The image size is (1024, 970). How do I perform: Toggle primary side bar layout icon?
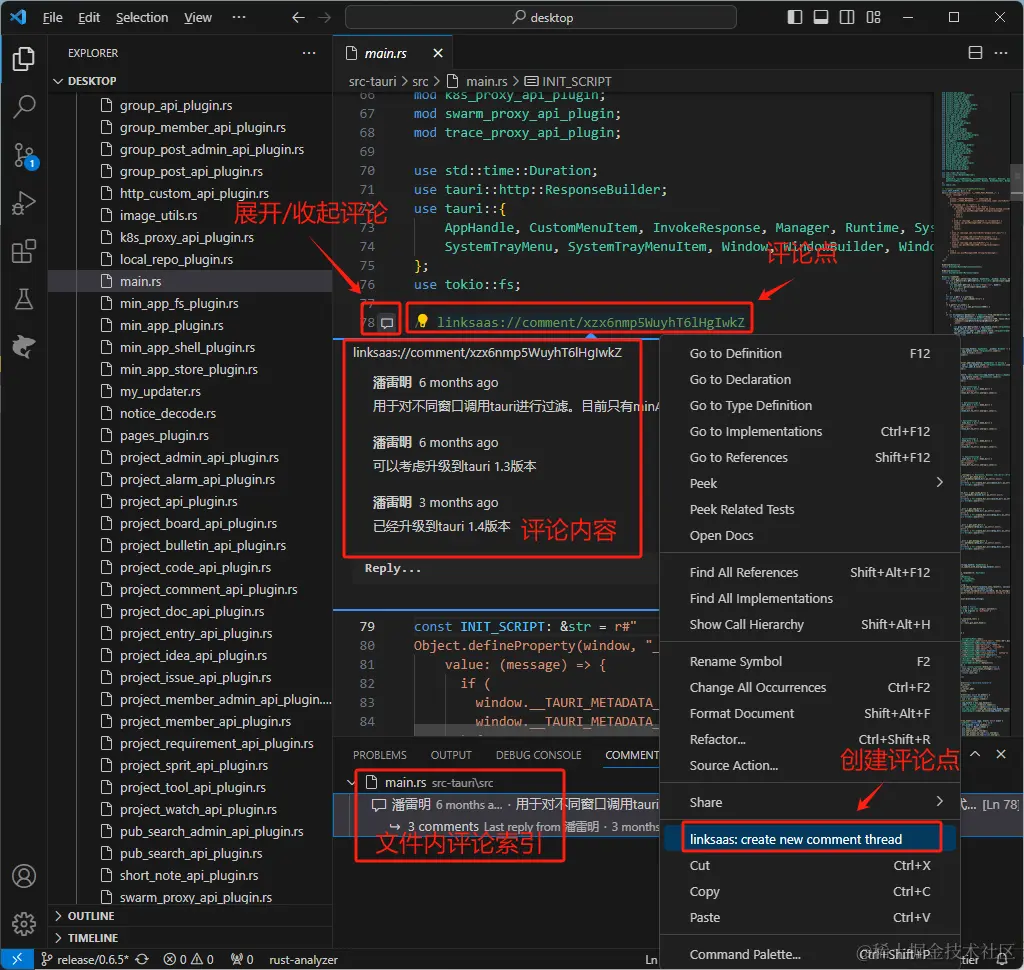click(795, 17)
